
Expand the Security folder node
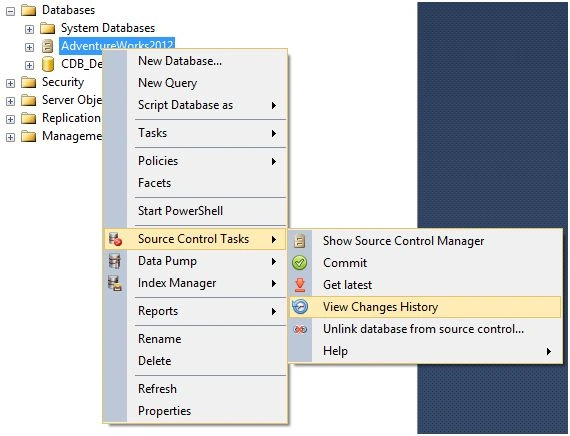click(11, 83)
